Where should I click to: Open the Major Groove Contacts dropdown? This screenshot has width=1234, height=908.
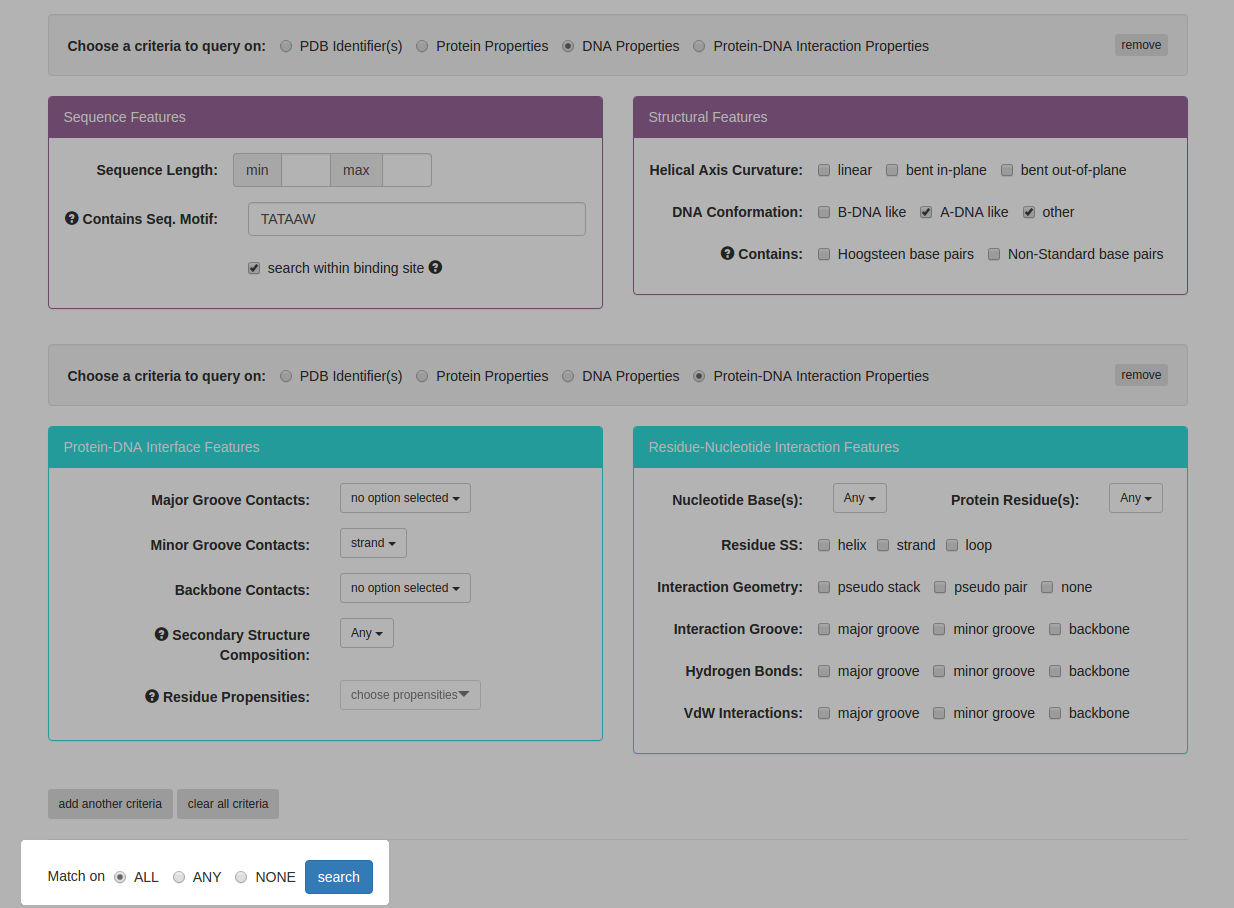tap(405, 498)
